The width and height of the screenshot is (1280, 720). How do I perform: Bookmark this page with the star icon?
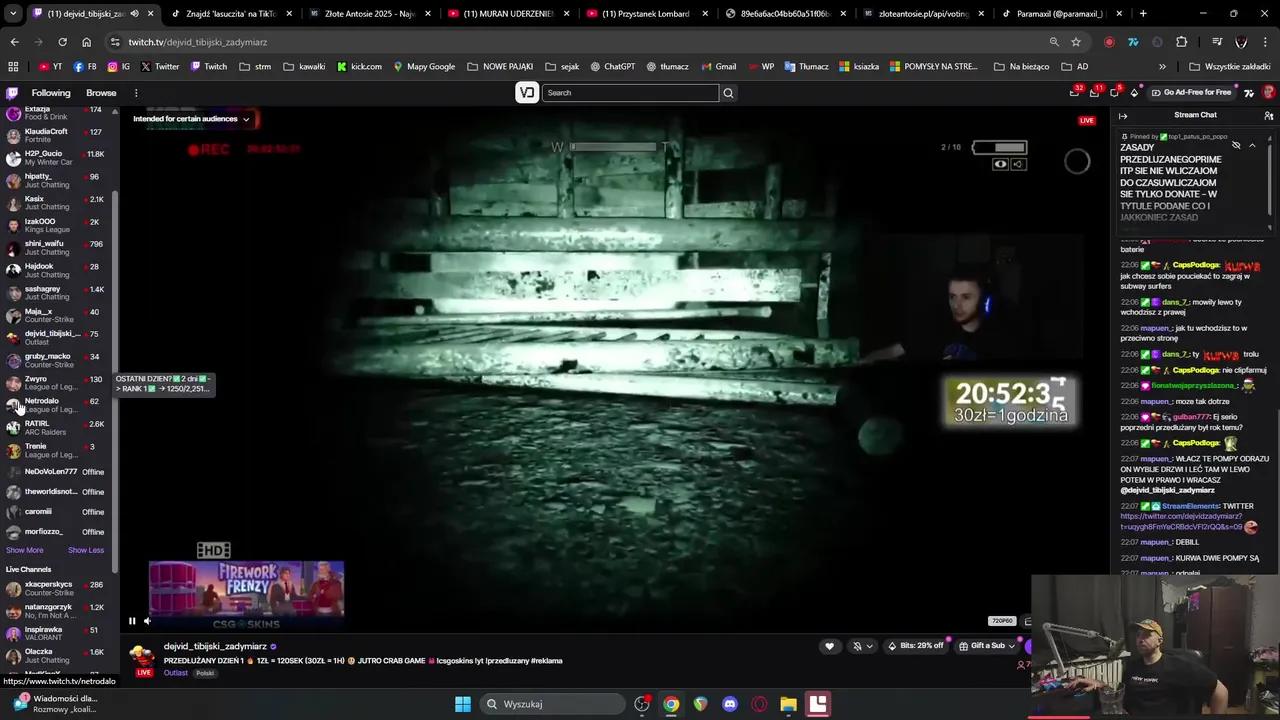1076,42
